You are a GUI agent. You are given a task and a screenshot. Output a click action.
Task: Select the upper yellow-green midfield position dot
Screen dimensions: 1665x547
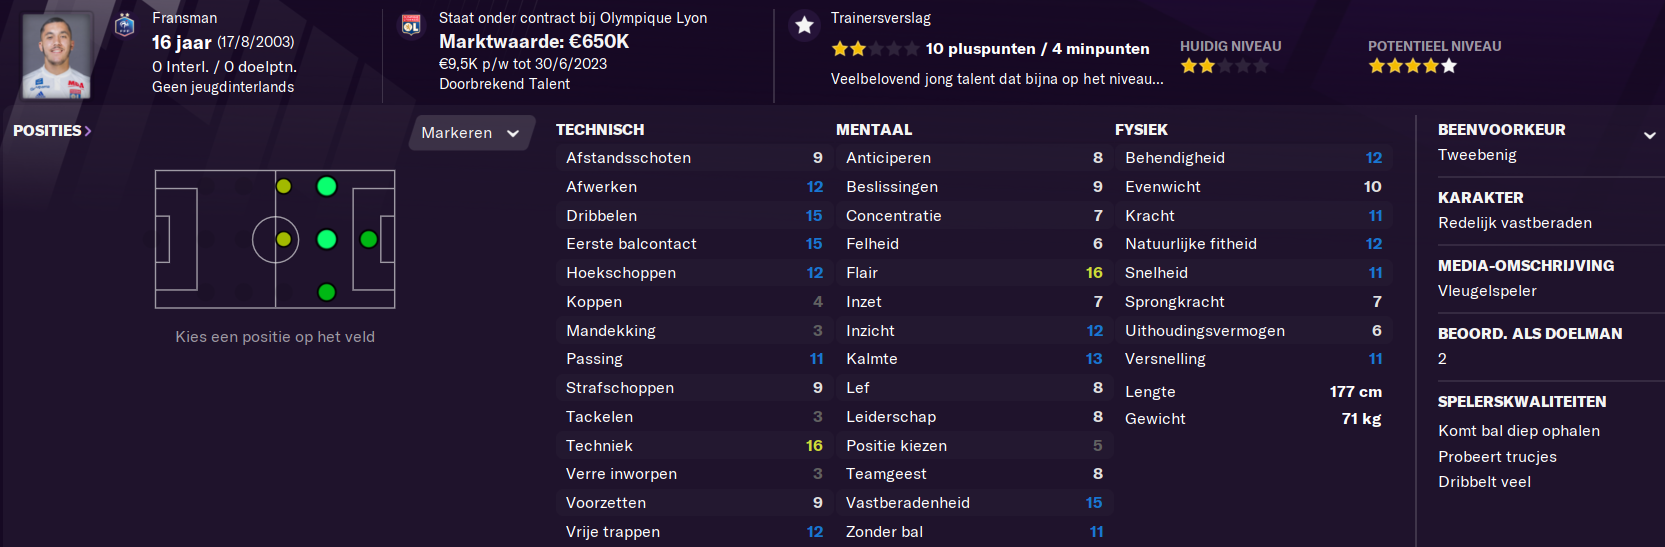pos(284,186)
